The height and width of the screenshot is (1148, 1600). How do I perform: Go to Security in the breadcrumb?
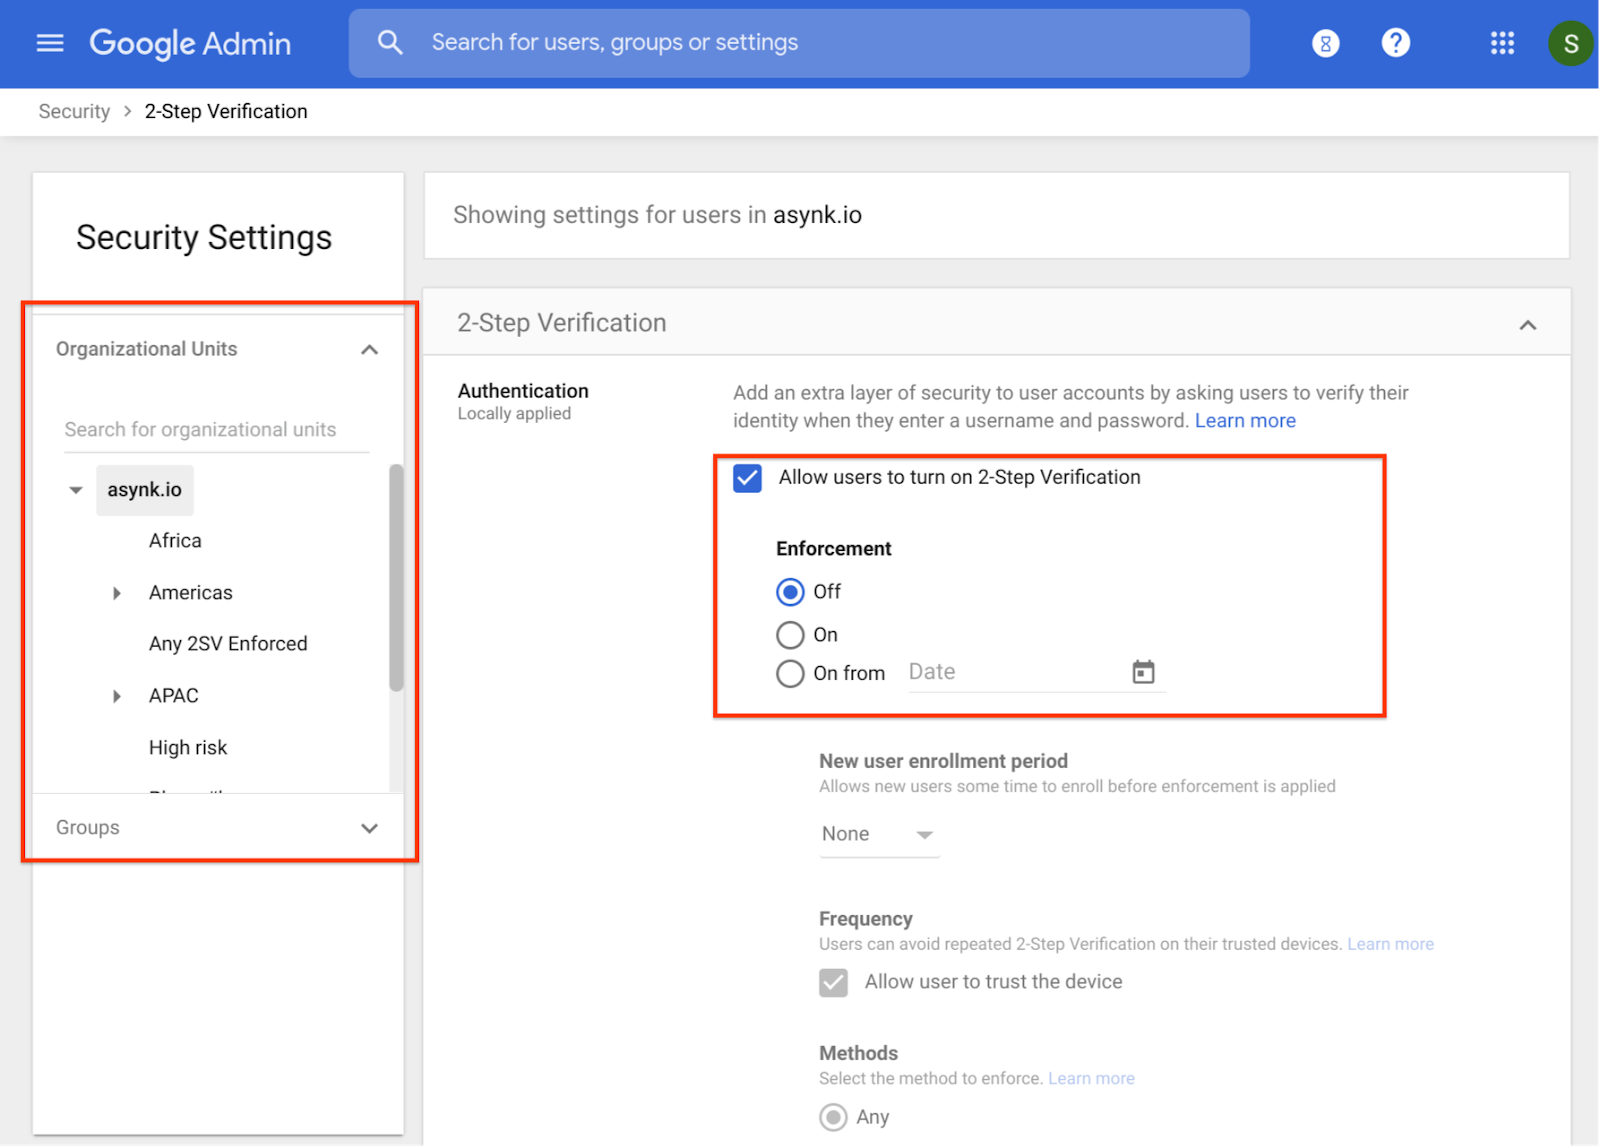pos(74,111)
